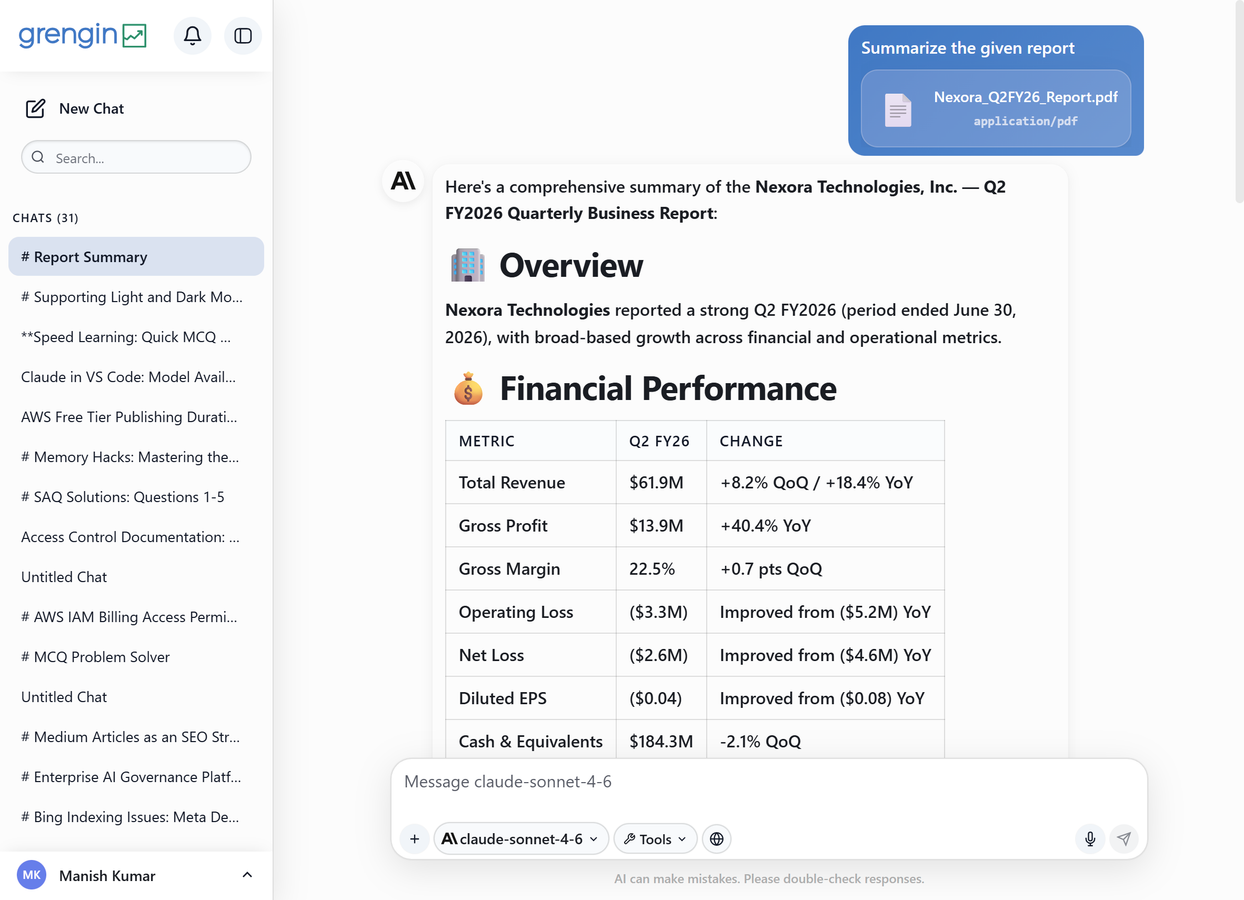Image resolution: width=1244 pixels, height=900 pixels.
Task: Click the MK user avatar
Action: (32, 875)
